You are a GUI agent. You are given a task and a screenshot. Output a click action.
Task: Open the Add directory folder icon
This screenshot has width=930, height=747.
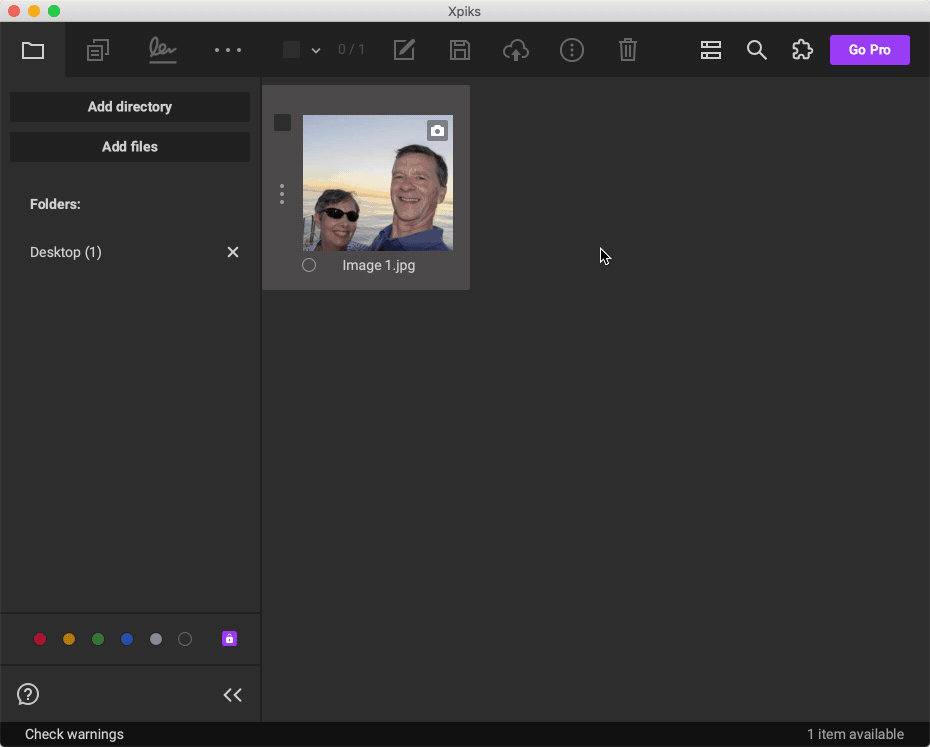coord(32,50)
